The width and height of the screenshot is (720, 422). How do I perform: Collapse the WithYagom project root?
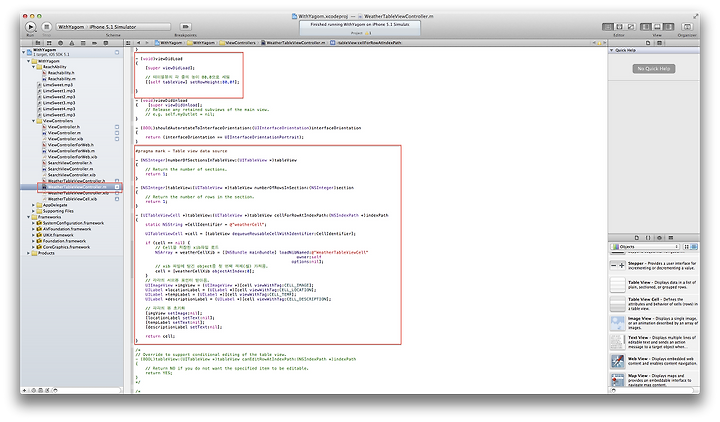pos(24,52)
